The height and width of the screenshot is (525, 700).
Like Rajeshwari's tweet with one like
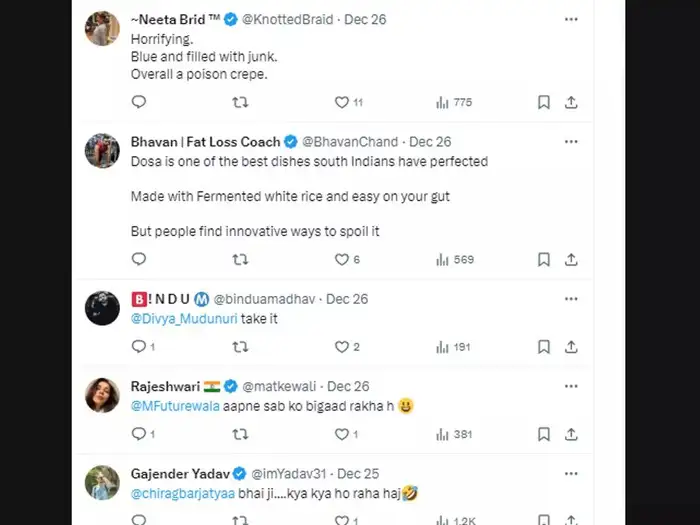tap(341, 434)
